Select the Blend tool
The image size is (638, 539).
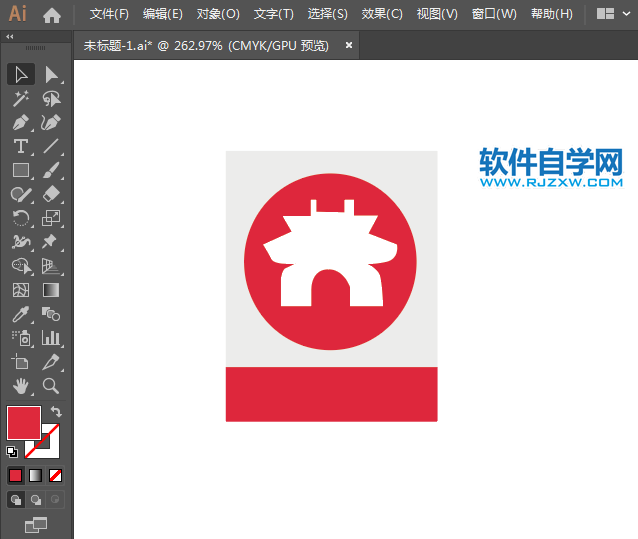51,314
